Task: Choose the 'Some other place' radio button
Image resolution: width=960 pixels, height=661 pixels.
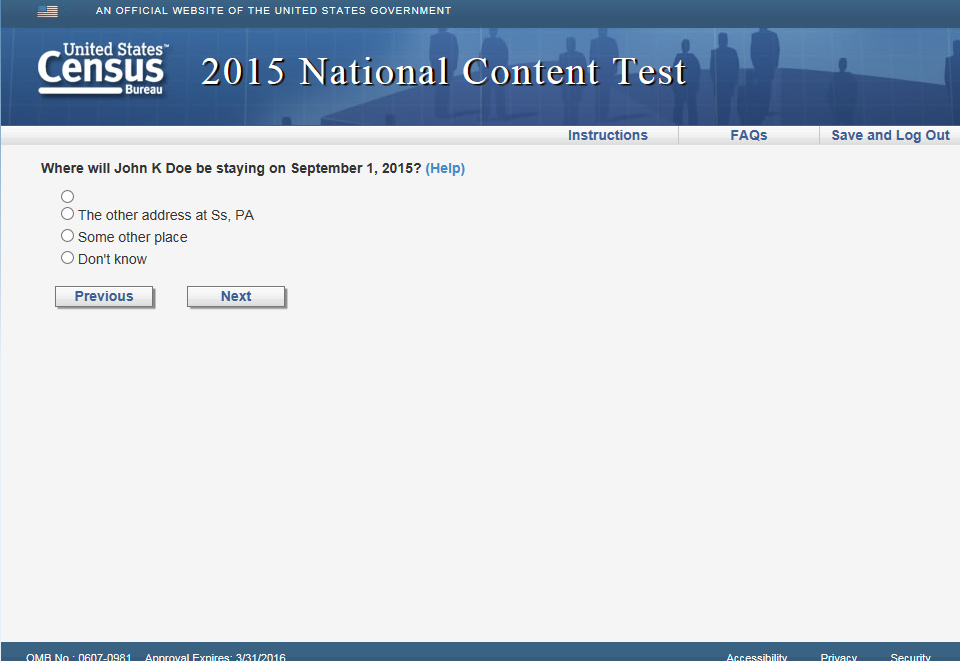Action: pos(67,236)
